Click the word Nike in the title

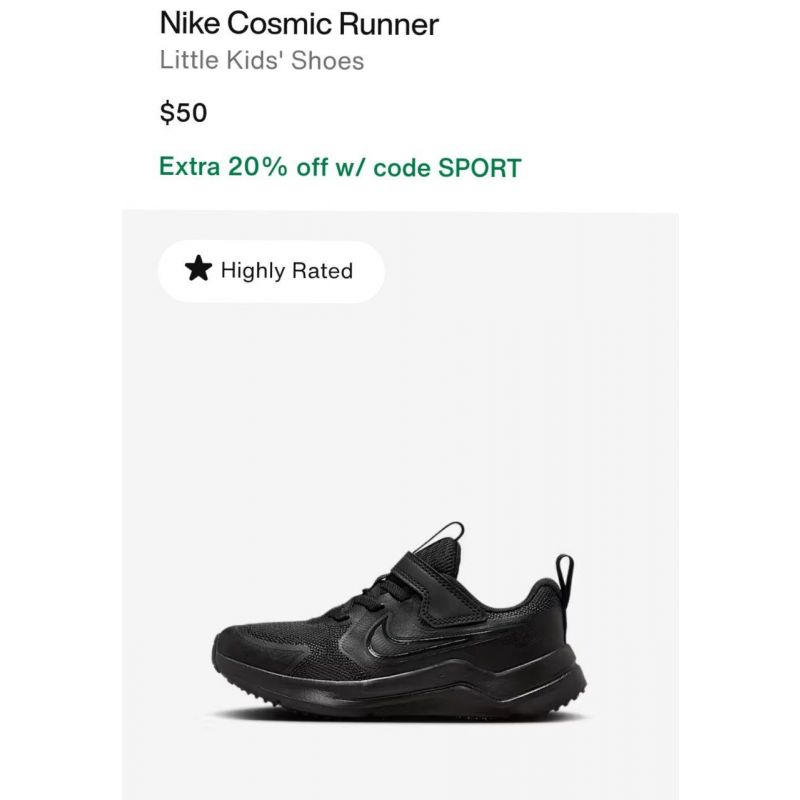(x=190, y=23)
